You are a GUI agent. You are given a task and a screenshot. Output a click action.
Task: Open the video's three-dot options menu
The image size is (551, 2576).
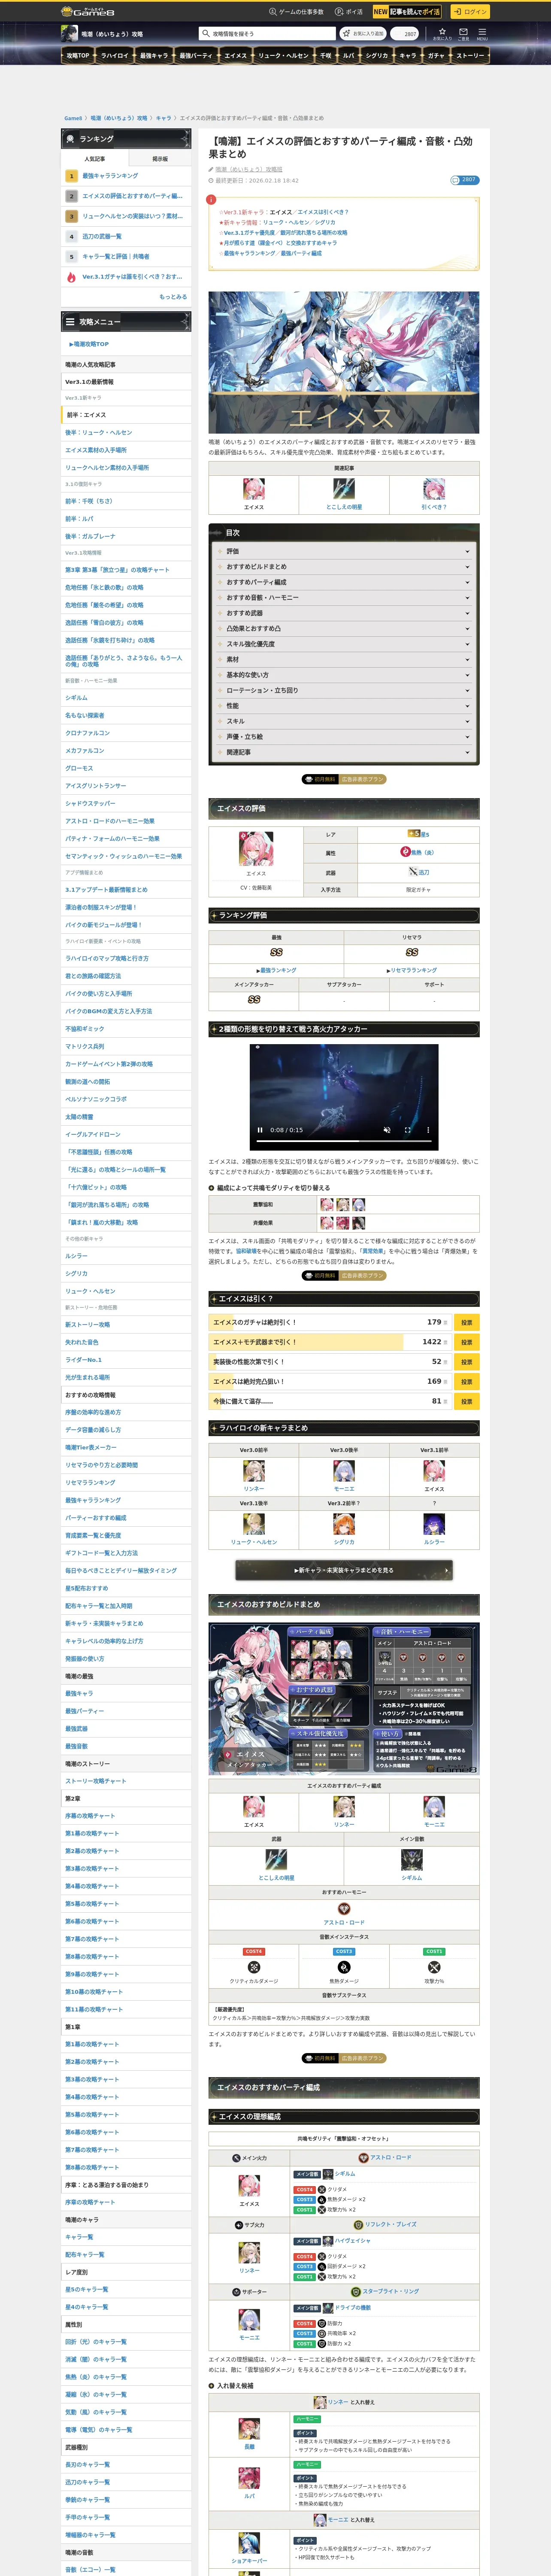tap(428, 1130)
